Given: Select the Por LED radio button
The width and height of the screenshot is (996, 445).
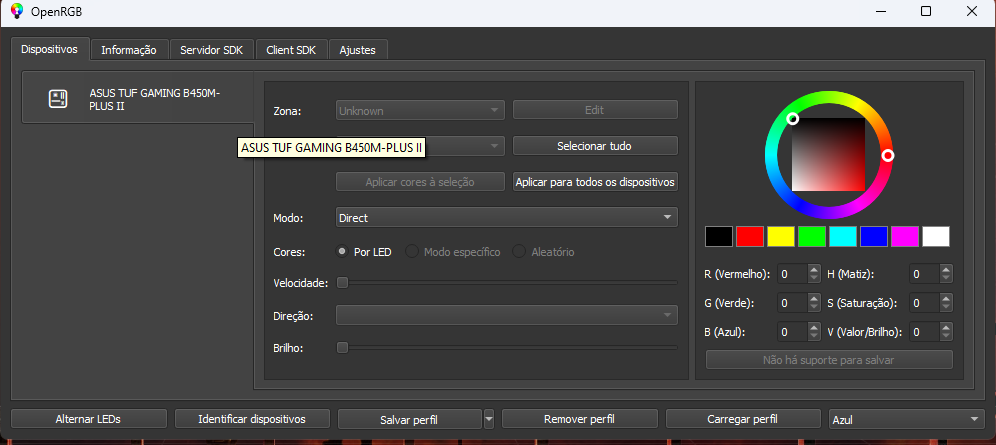Looking at the screenshot, I should (363, 252).
